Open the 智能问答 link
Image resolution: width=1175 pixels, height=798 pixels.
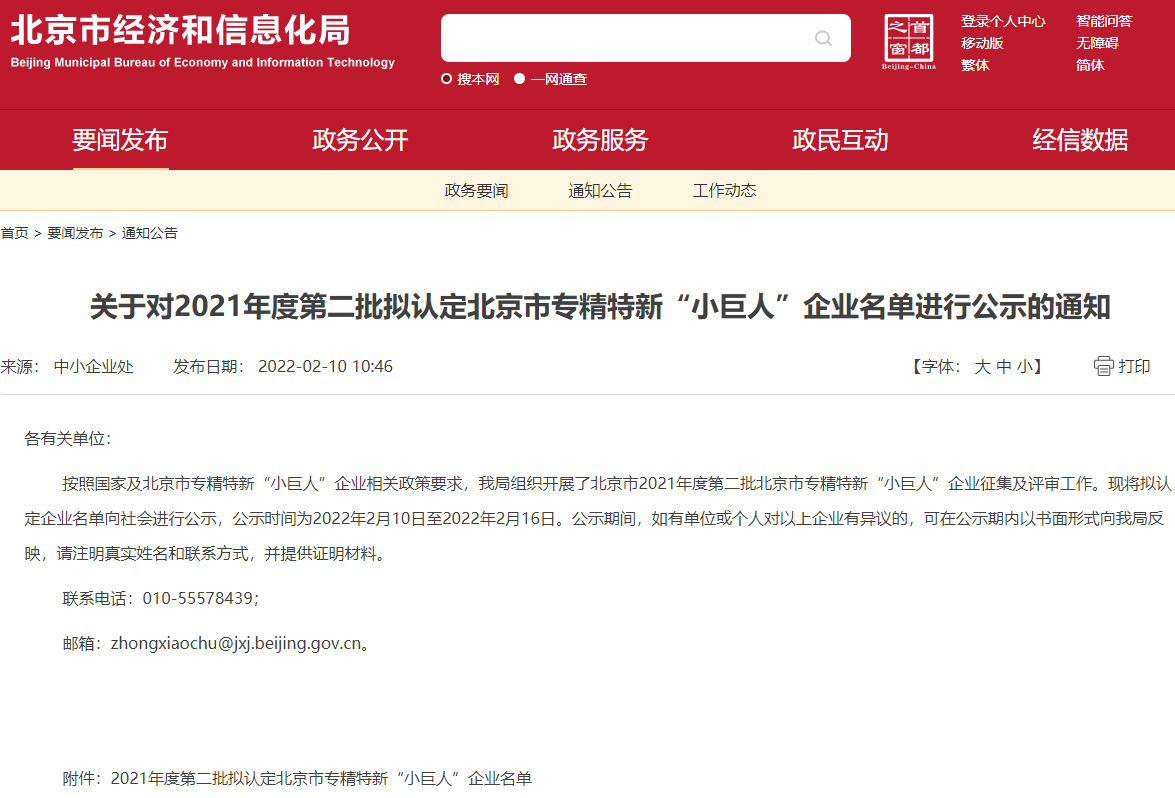click(x=1104, y=21)
